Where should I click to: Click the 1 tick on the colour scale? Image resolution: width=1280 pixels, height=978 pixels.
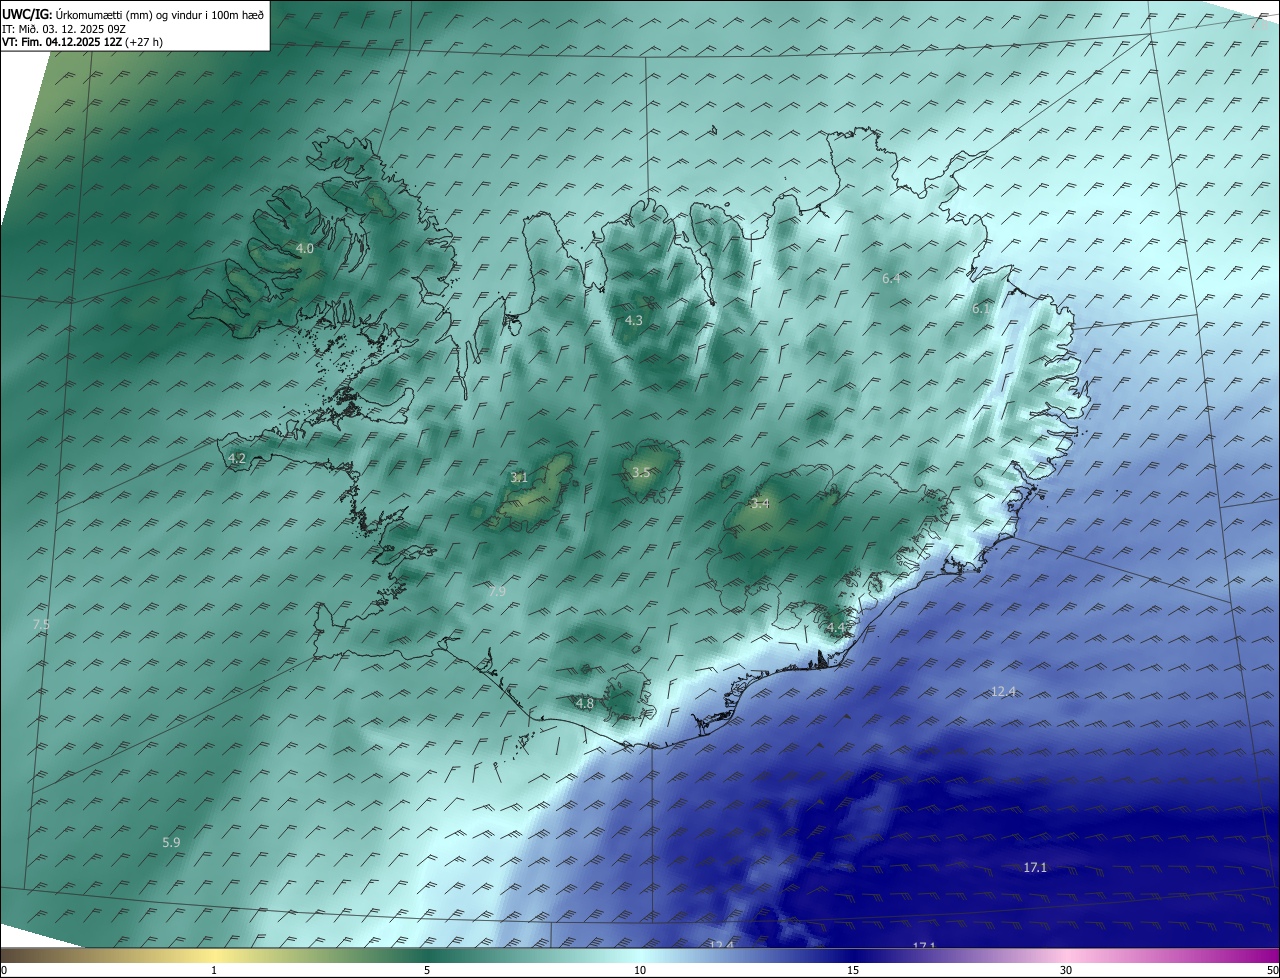click(x=214, y=970)
